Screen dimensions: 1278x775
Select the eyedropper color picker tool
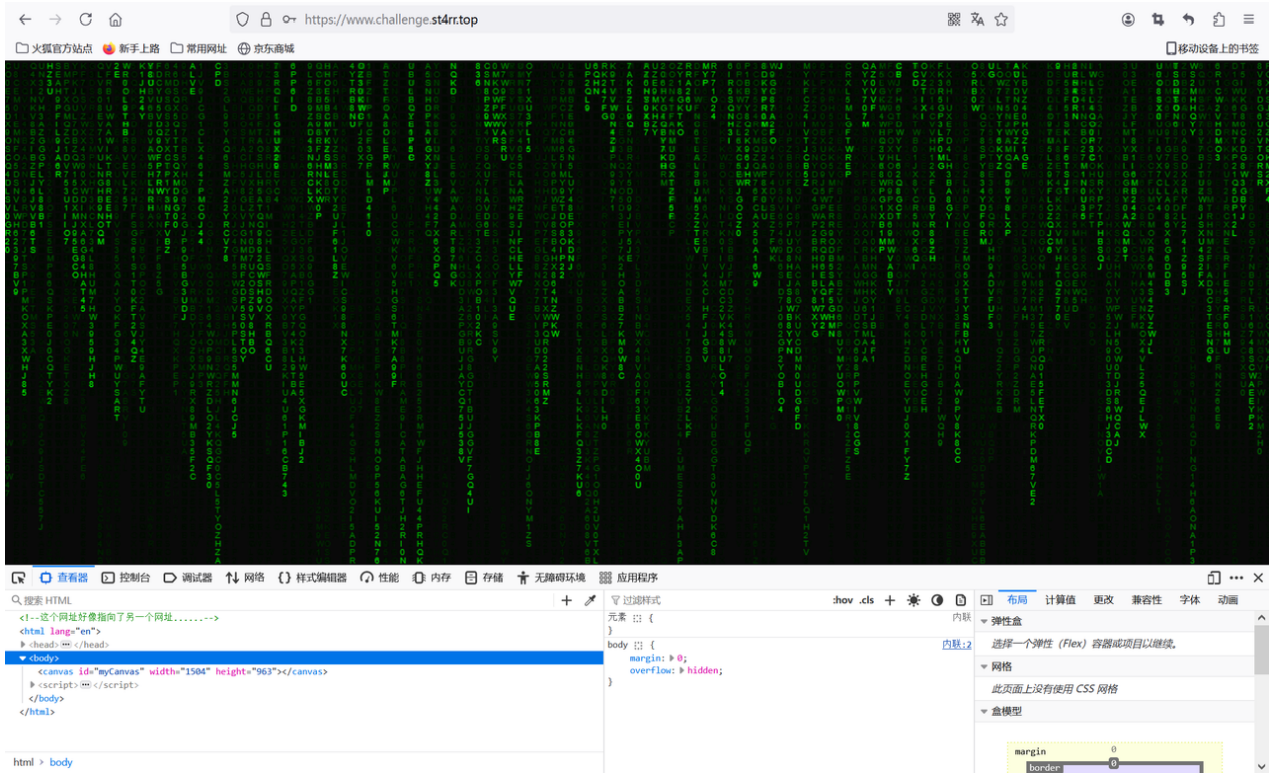(590, 600)
